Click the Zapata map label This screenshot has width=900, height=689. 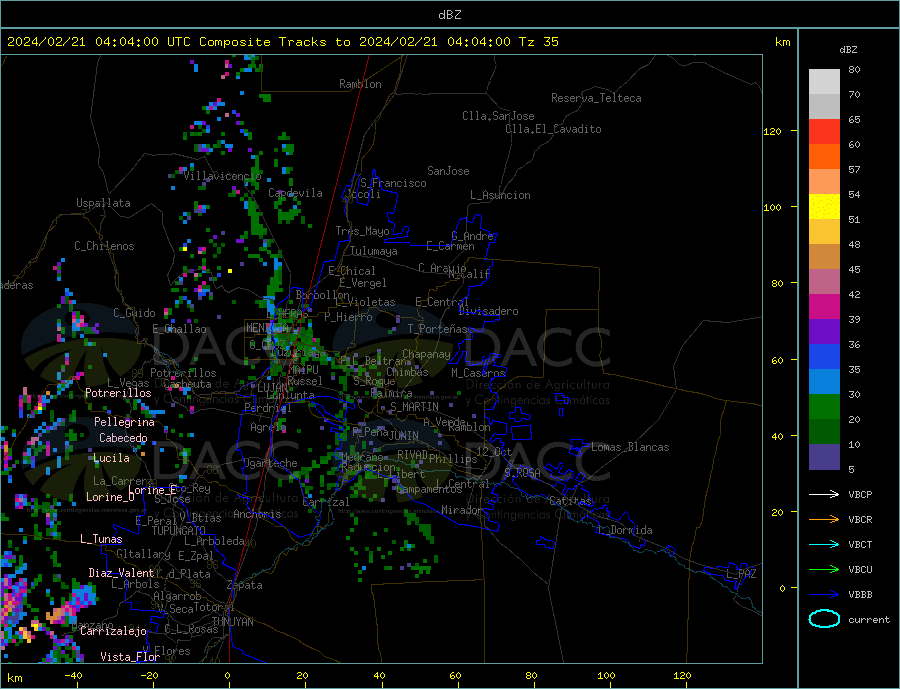(245, 586)
